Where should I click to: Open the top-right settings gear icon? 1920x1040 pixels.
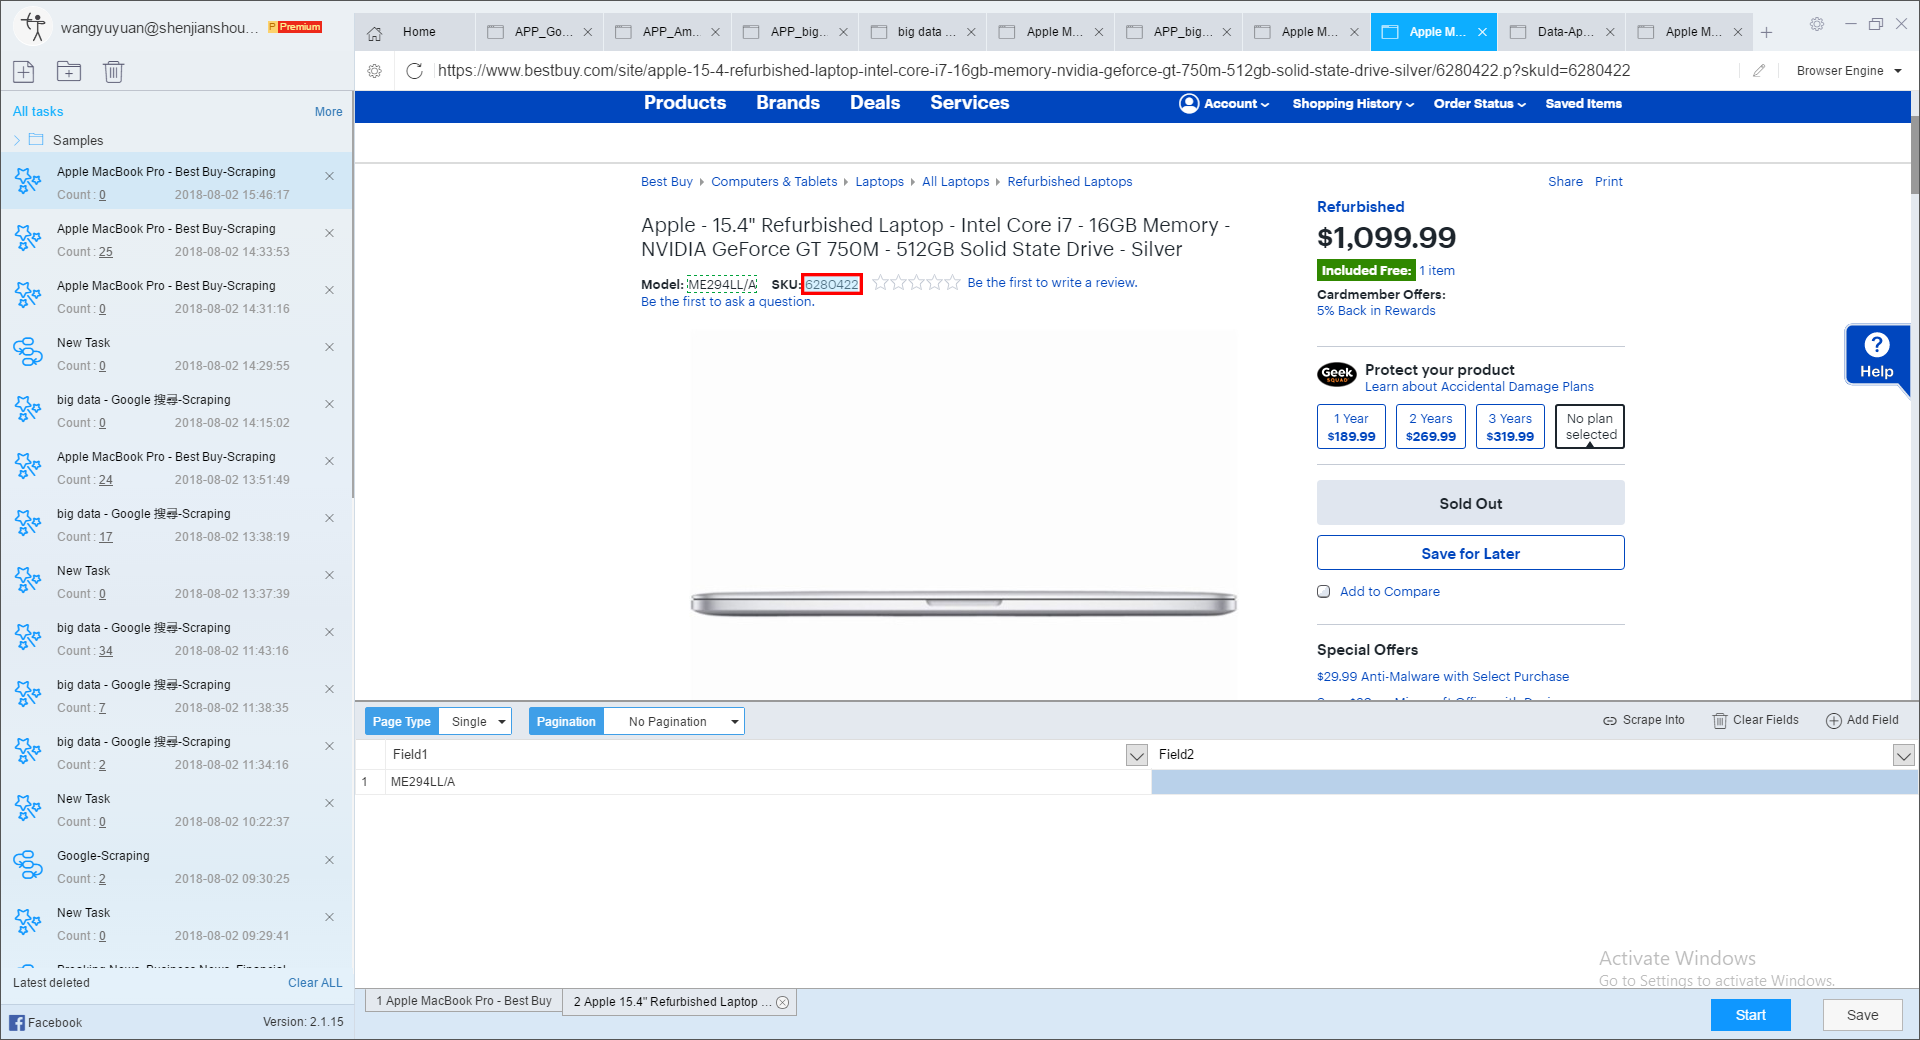click(1817, 24)
